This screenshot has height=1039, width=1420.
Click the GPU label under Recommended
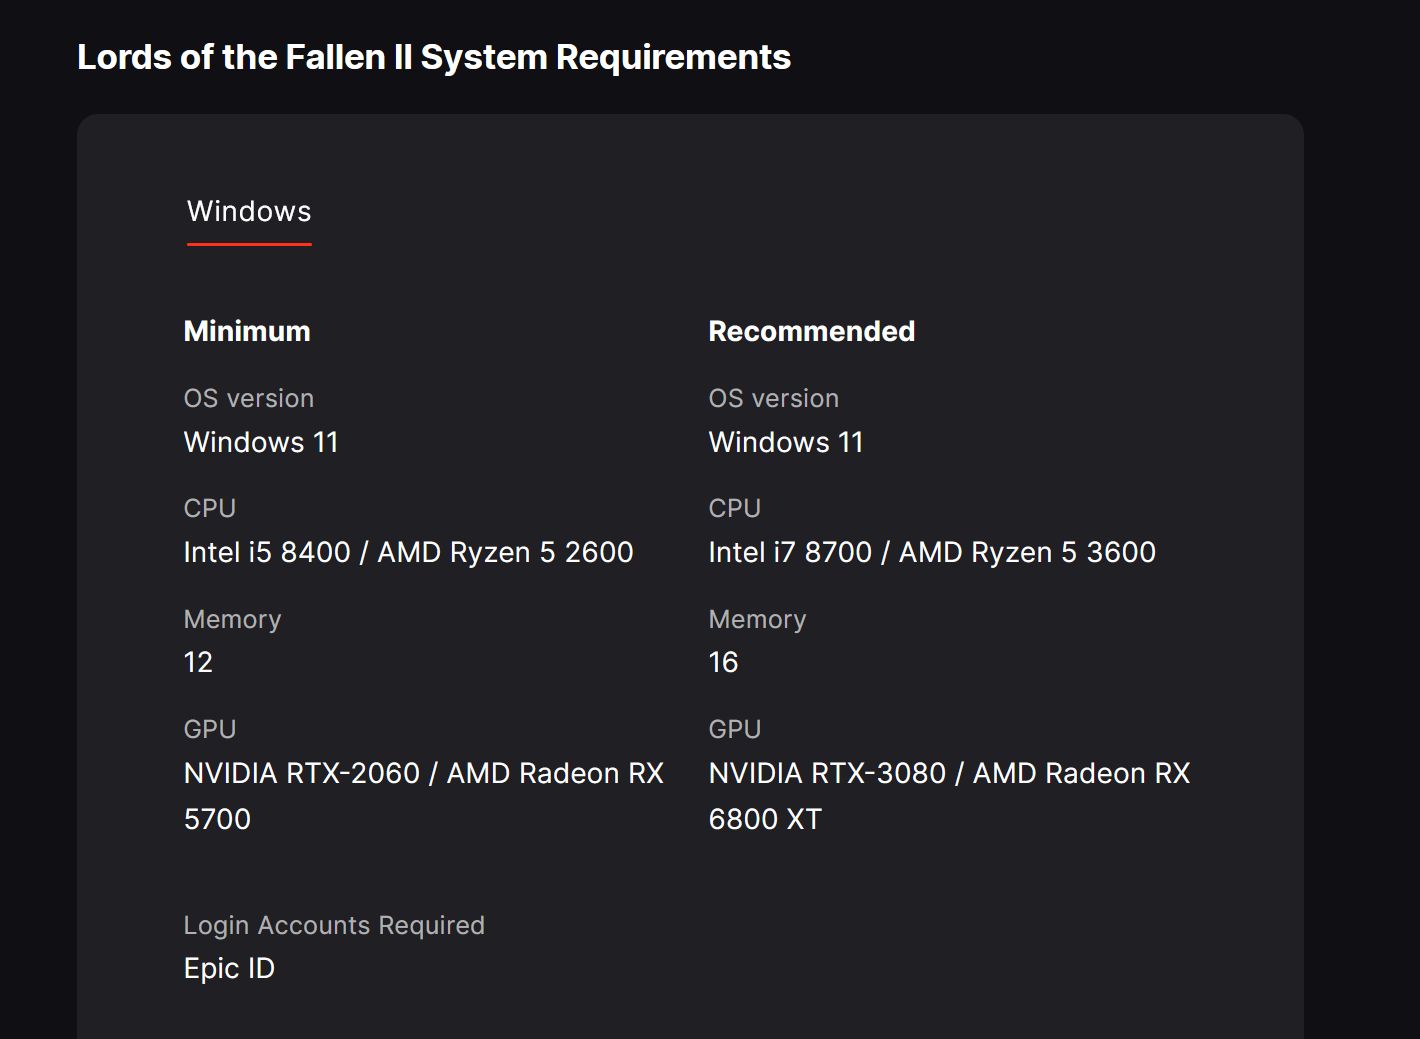(735, 729)
